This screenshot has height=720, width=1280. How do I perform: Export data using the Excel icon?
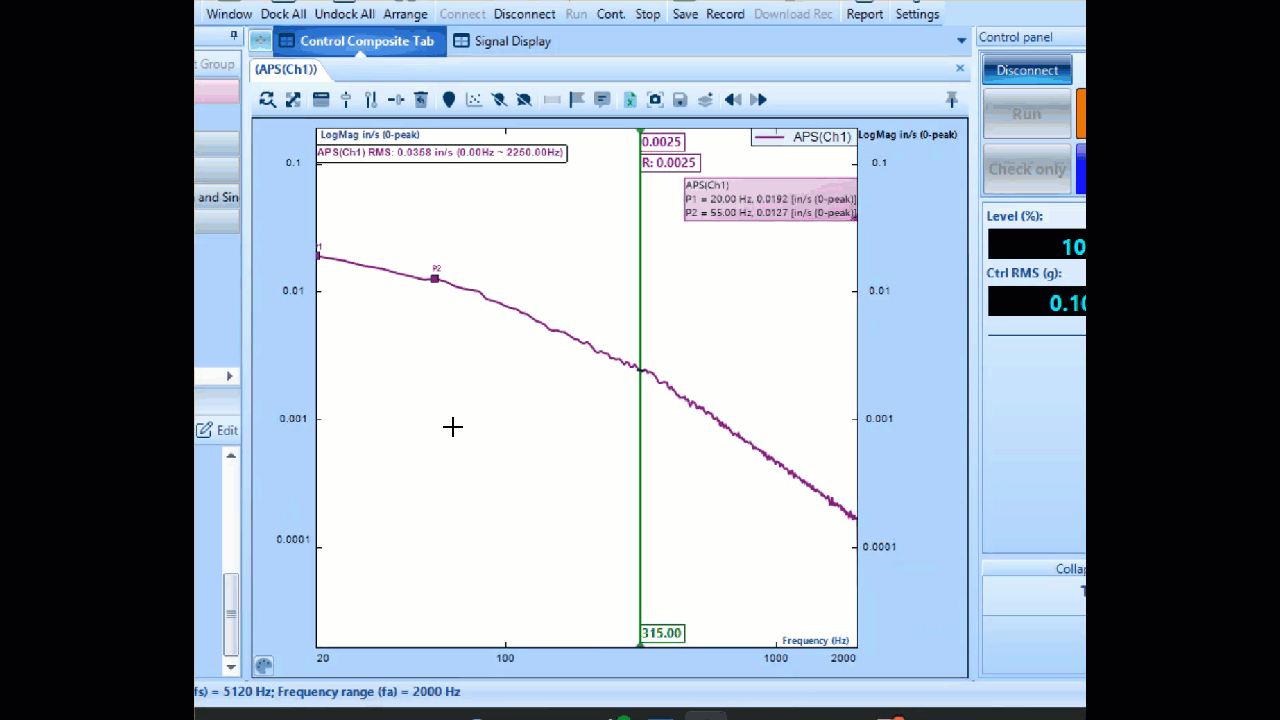point(630,100)
